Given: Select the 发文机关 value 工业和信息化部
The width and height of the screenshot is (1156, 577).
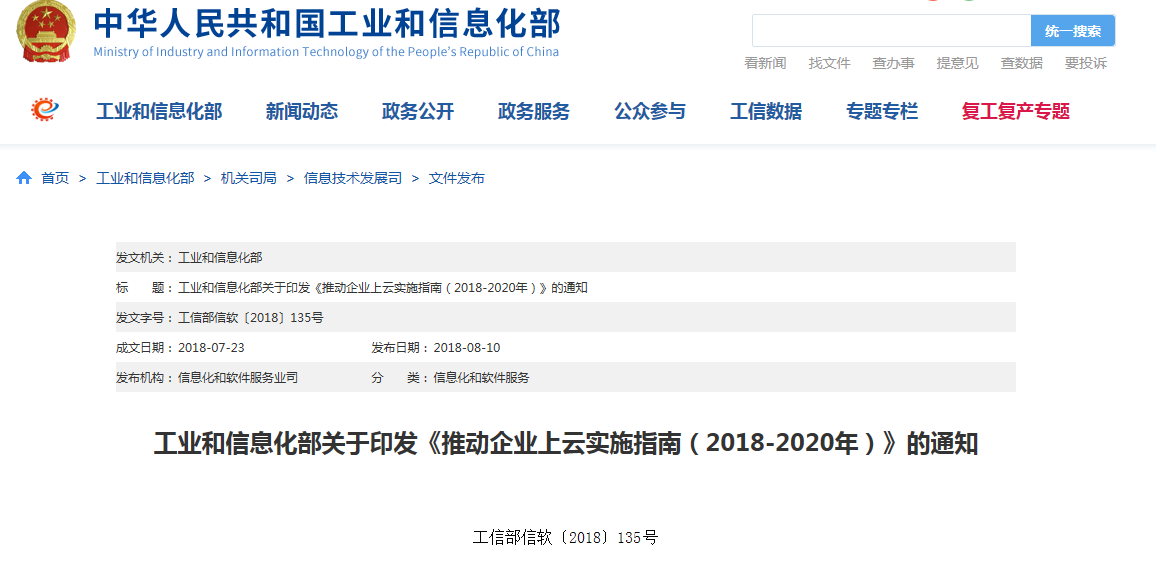Looking at the screenshot, I should (x=220, y=257).
